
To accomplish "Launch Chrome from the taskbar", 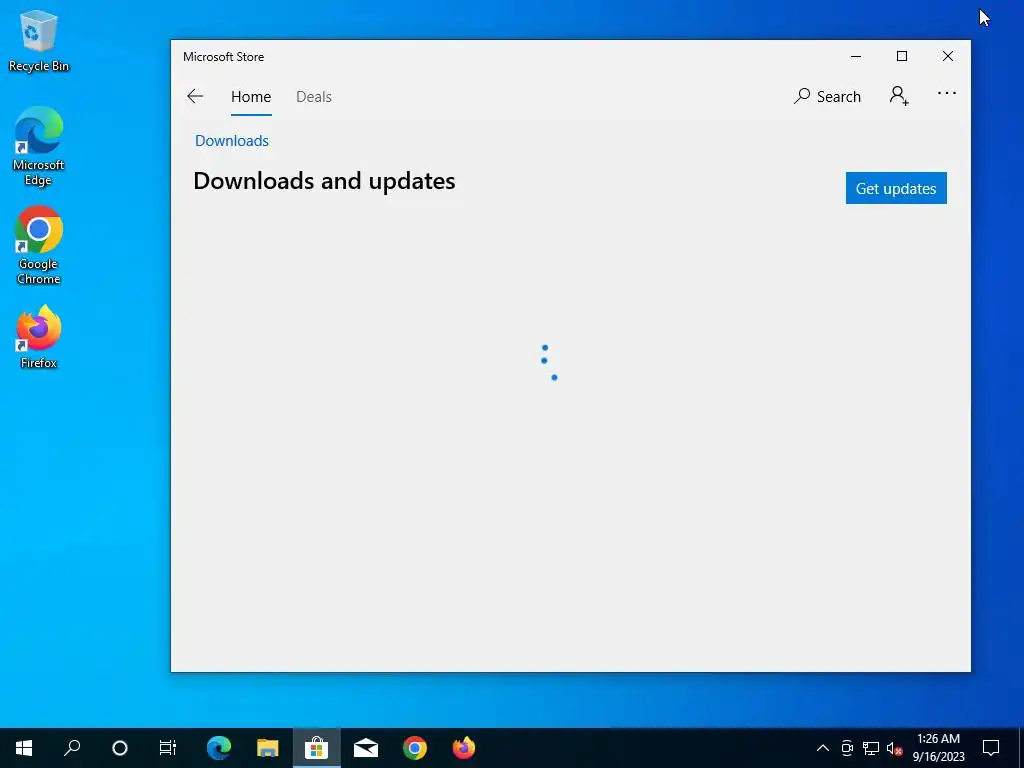I will tap(415, 748).
